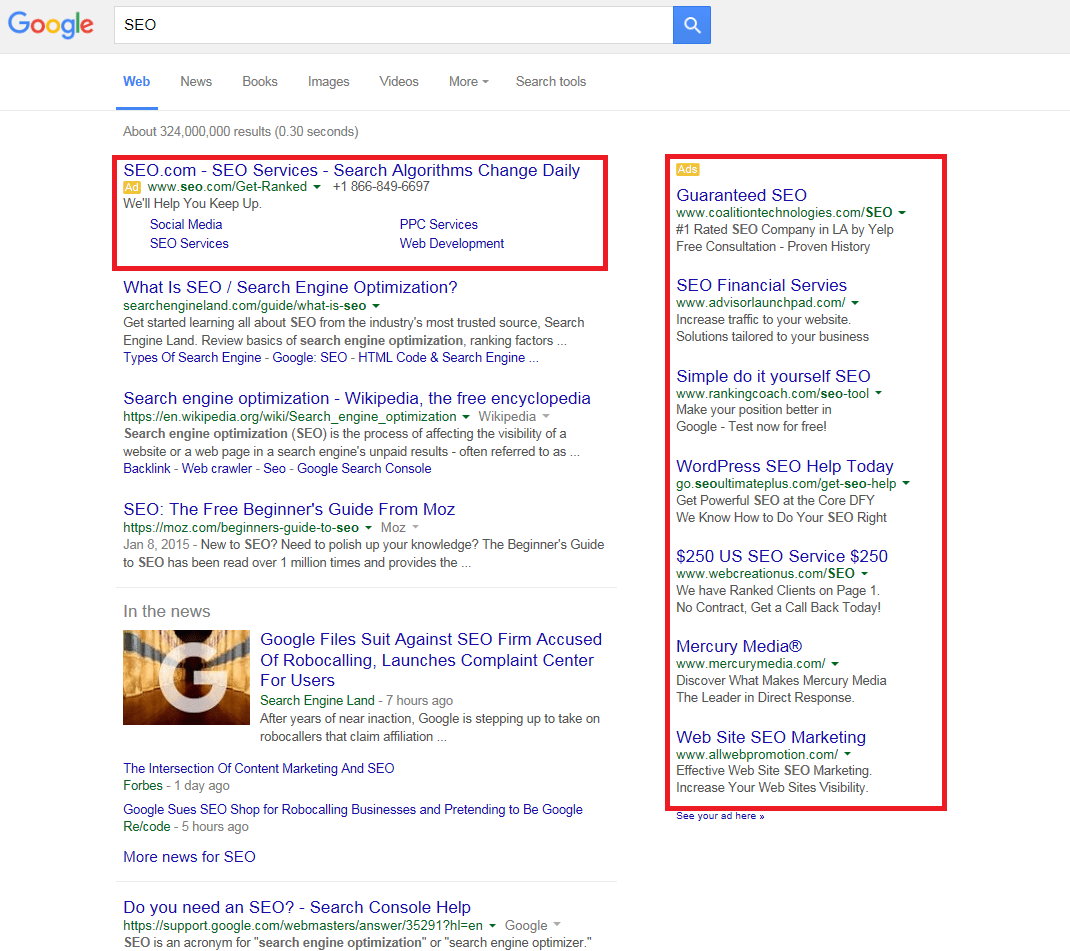Expand arrow next to searchengineland.com URL
The image size is (1070, 951).
[376, 306]
